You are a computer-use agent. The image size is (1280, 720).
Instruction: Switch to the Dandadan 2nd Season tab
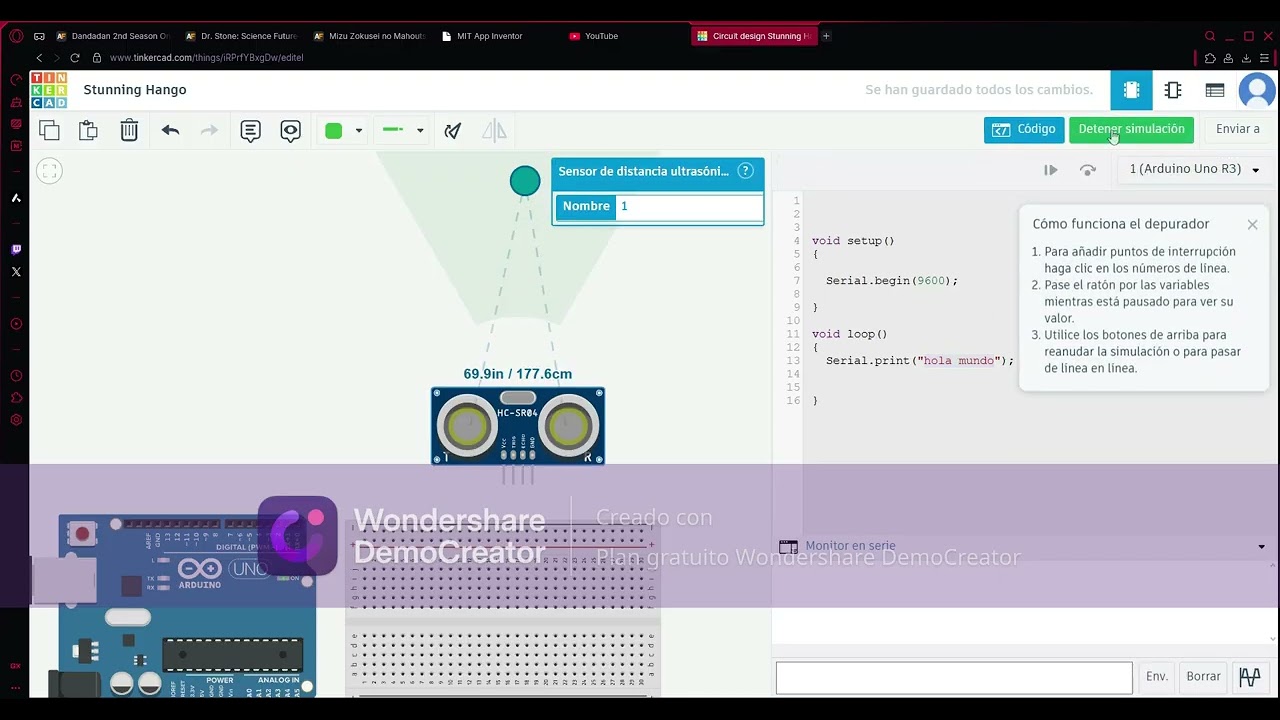pos(113,36)
